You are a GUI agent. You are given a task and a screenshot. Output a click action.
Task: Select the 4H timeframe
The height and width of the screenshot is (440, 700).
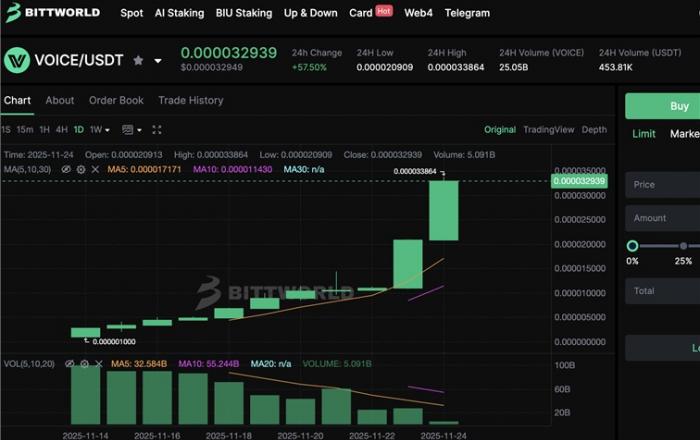(x=61, y=130)
